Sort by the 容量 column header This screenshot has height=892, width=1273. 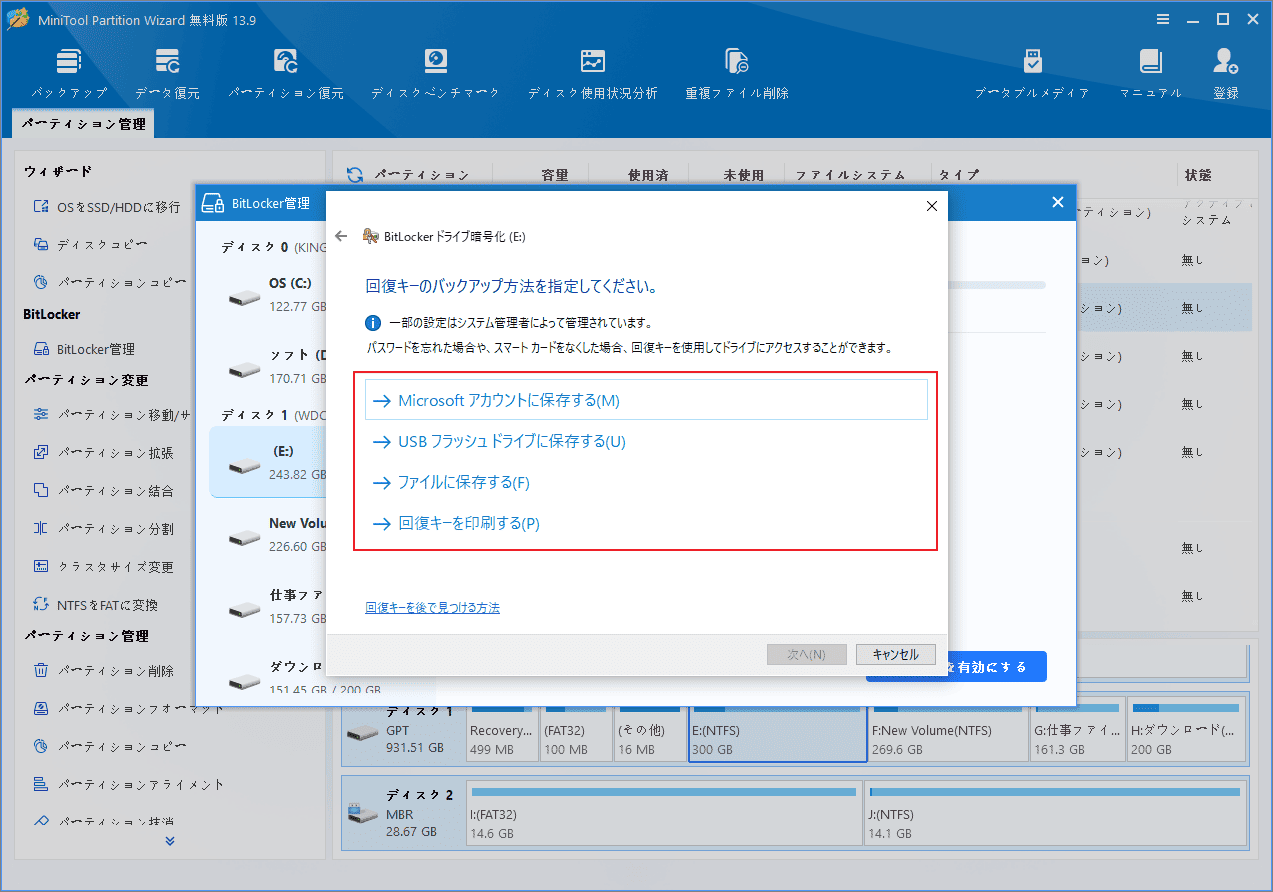(x=554, y=175)
